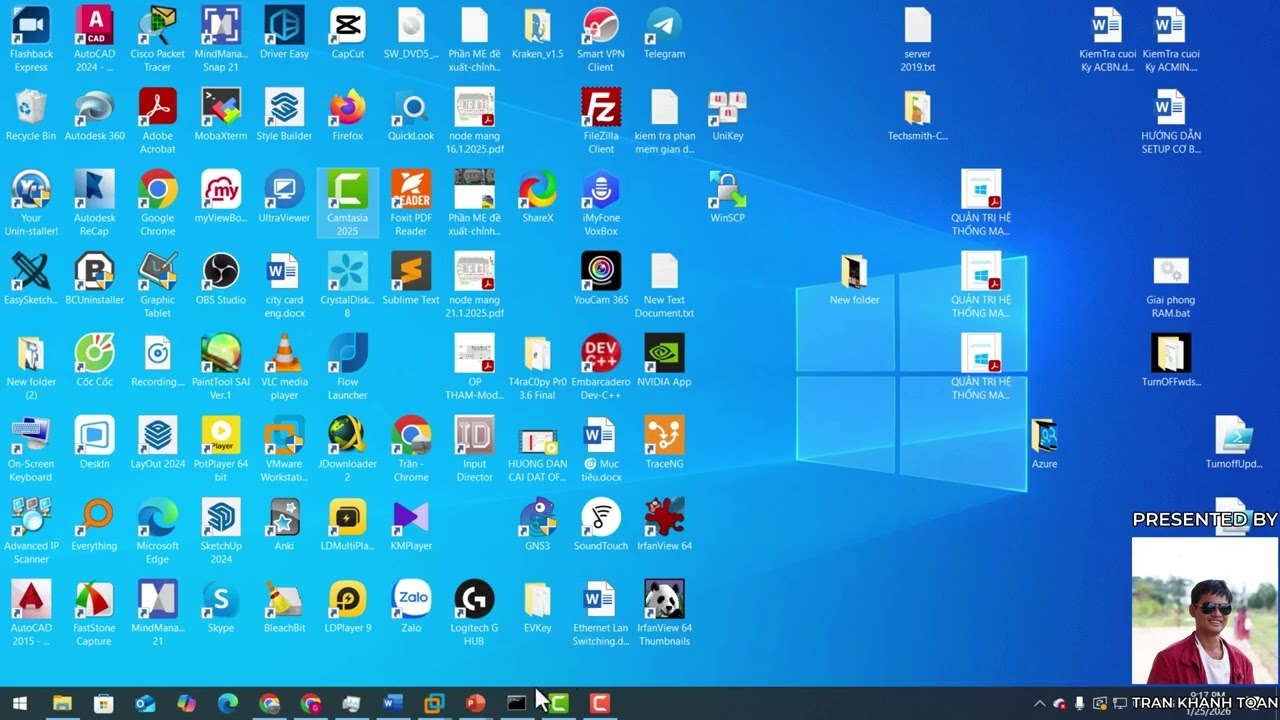Open Cisco Packet Tracer shortcut
Image resolution: width=1280 pixels, height=720 pixels.
click(x=157, y=40)
